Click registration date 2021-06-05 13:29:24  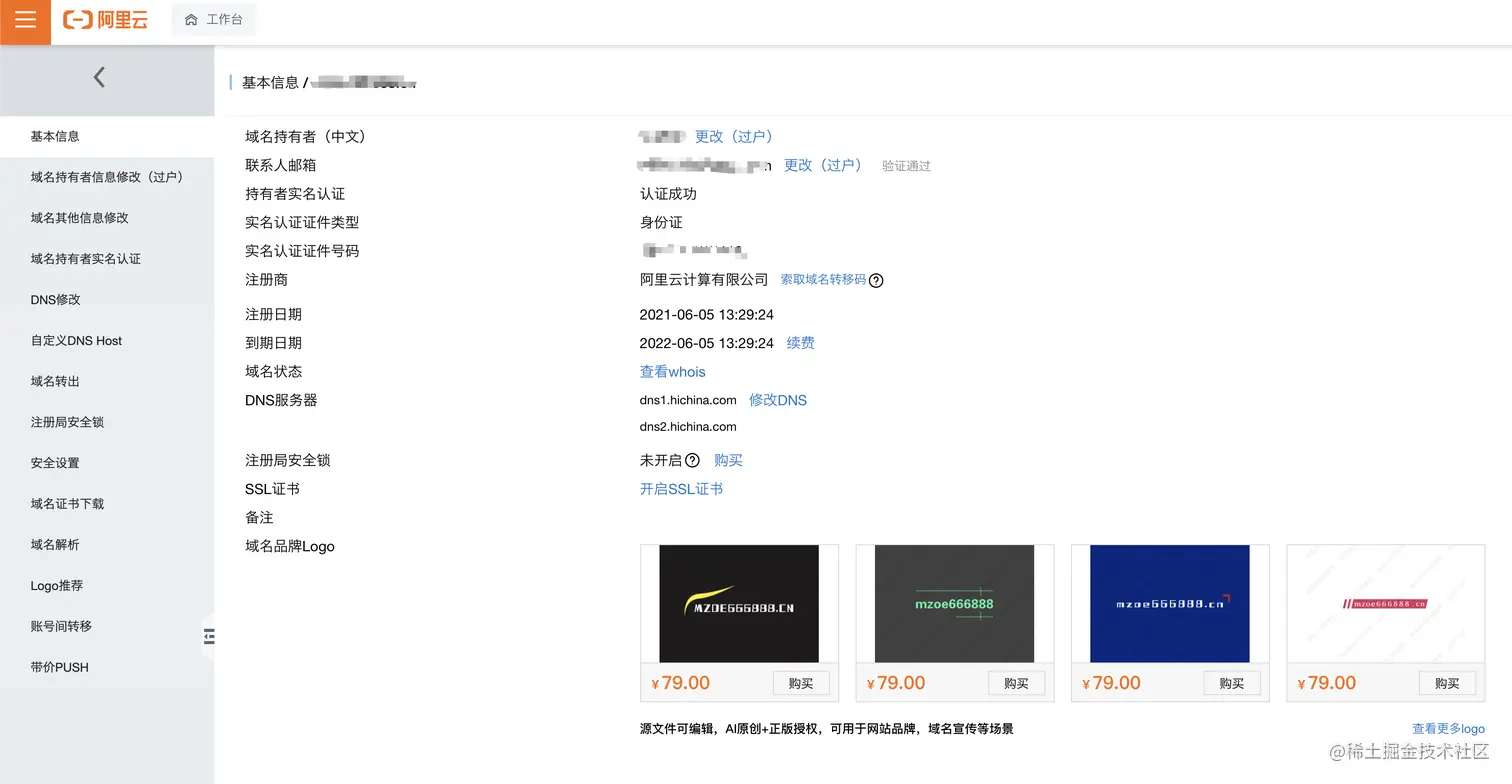point(707,315)
